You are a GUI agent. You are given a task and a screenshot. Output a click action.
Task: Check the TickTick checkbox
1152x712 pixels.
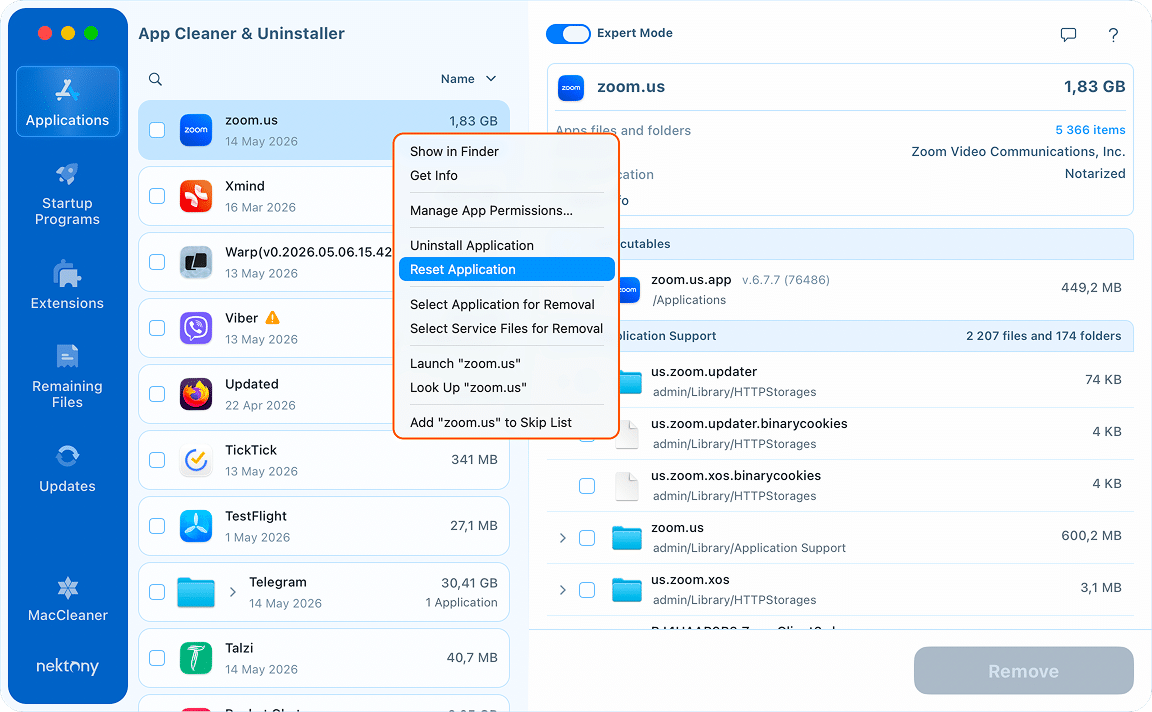(157, 460)
